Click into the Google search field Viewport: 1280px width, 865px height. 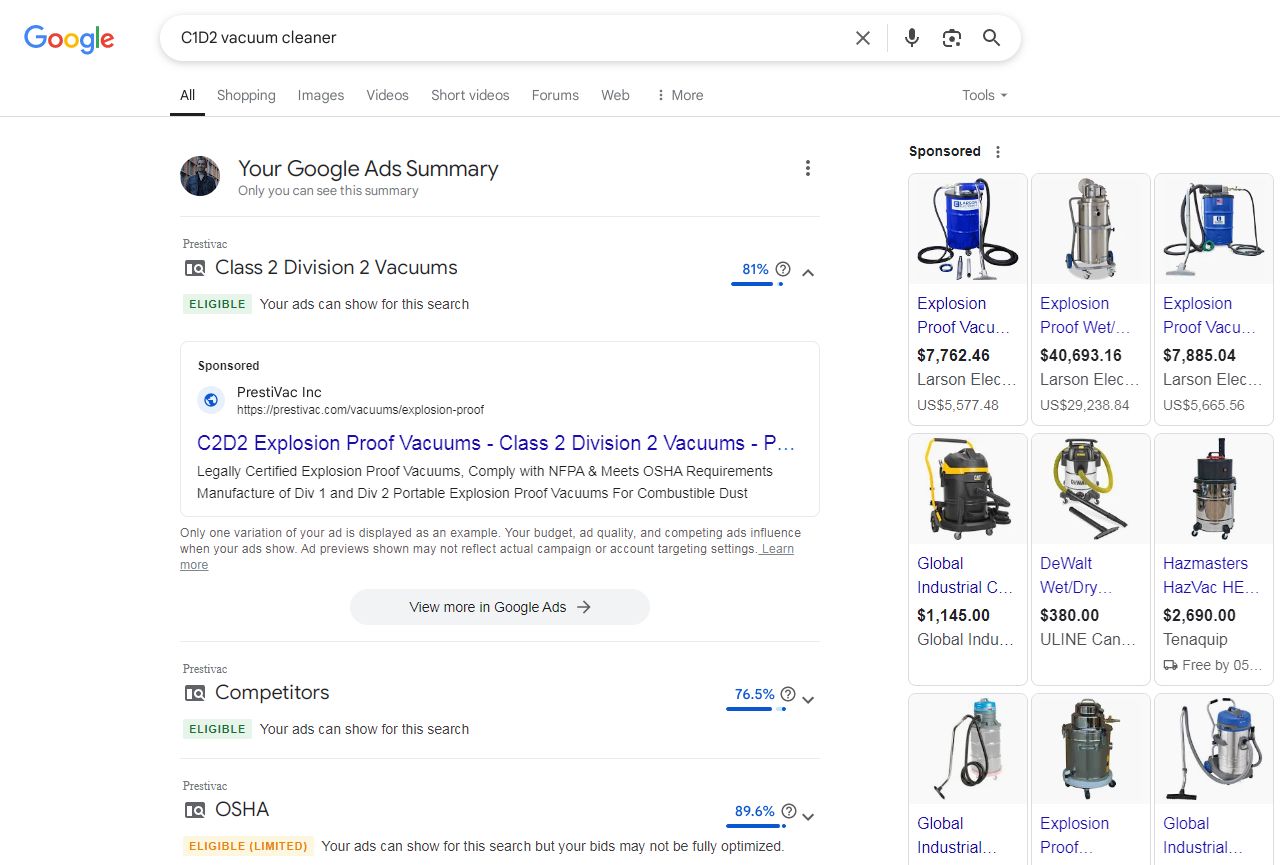[x=500, y=38]
